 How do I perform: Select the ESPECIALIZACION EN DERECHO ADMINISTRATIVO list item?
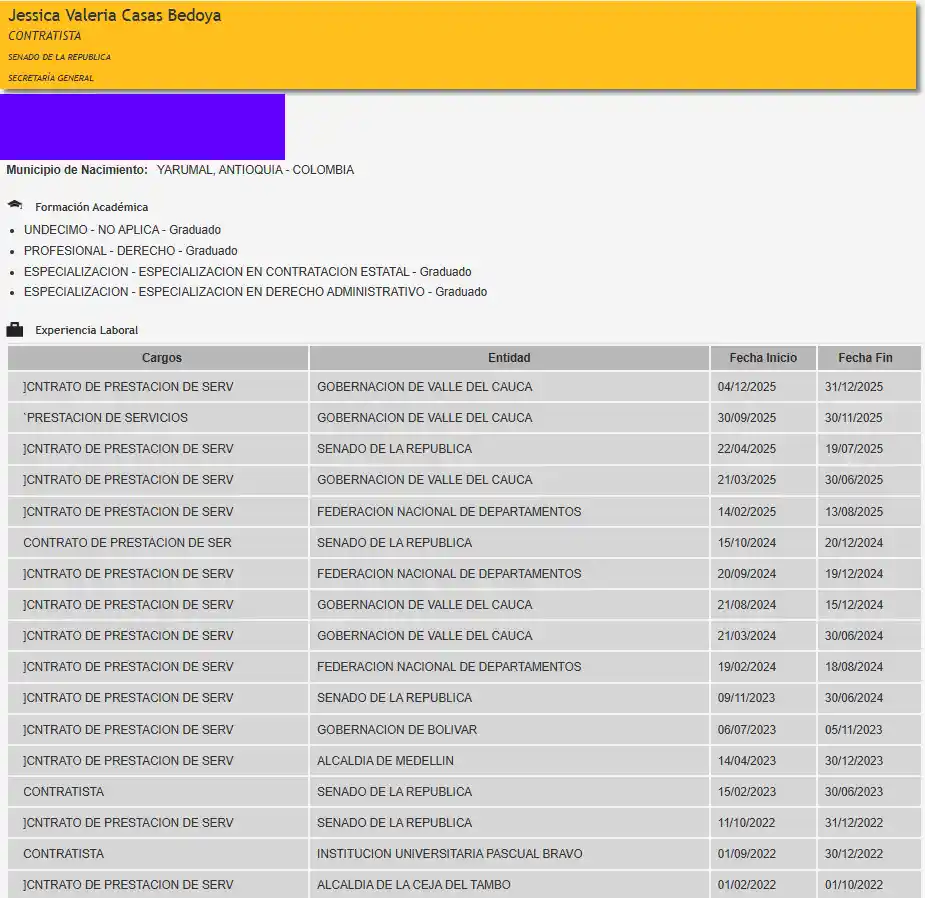point(255,292)
